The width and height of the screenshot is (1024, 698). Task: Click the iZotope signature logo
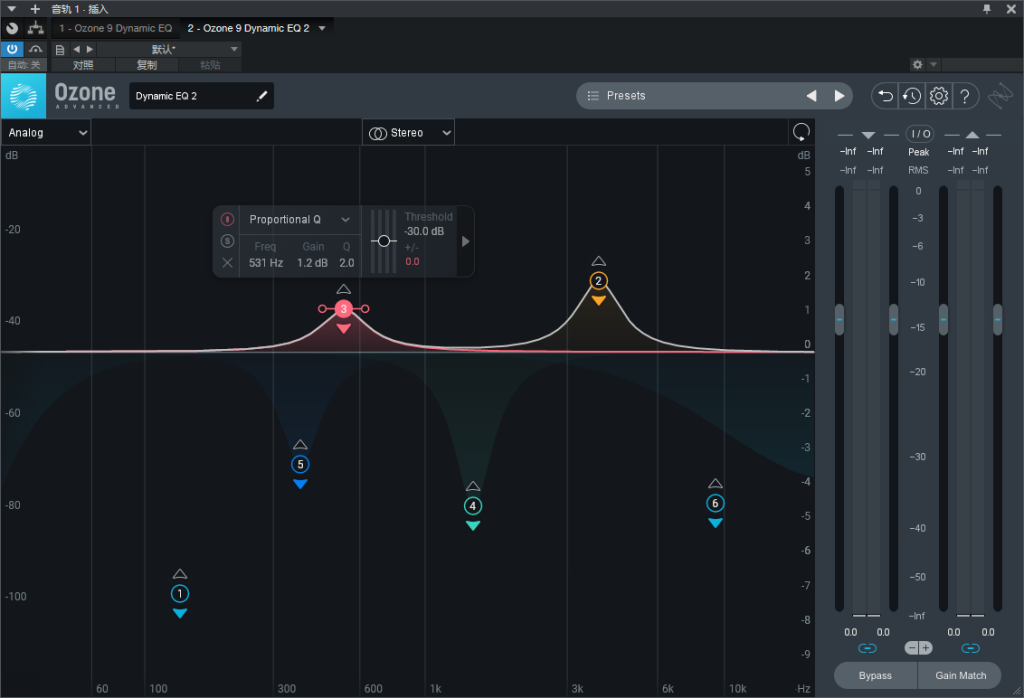coord(1000,97)
